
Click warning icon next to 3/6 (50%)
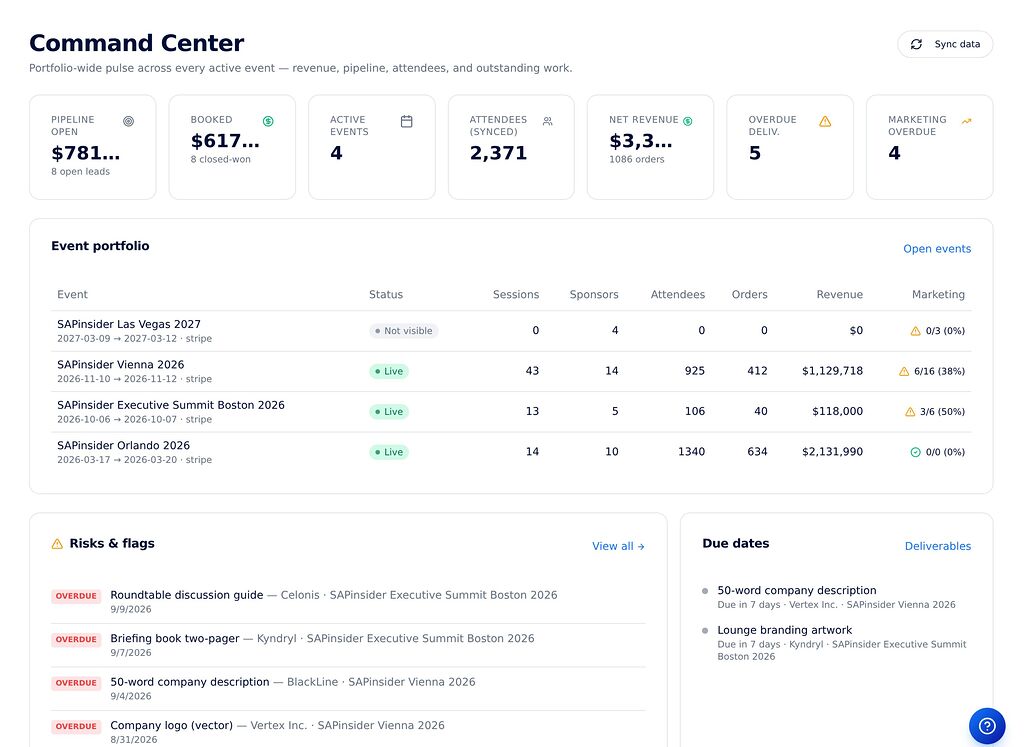tap(910, 412)
